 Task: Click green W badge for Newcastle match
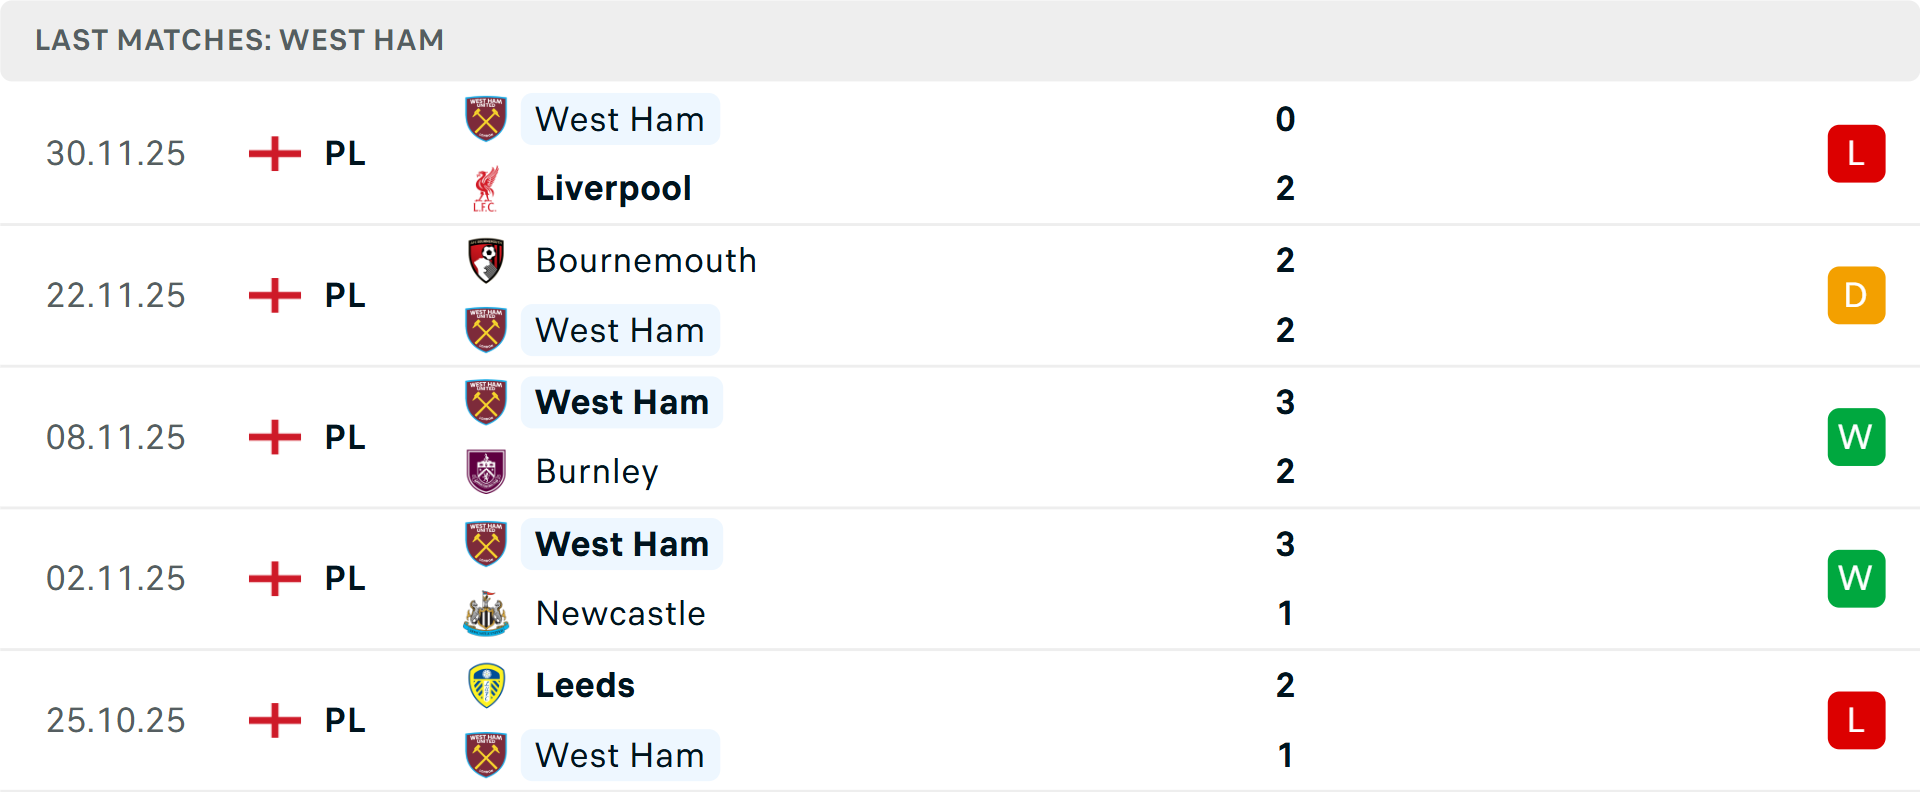[1856, 579]
